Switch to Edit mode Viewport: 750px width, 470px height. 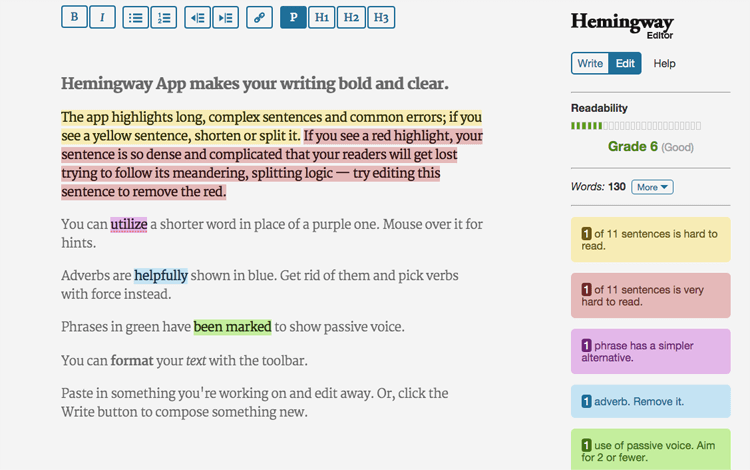tap(625, 63)
